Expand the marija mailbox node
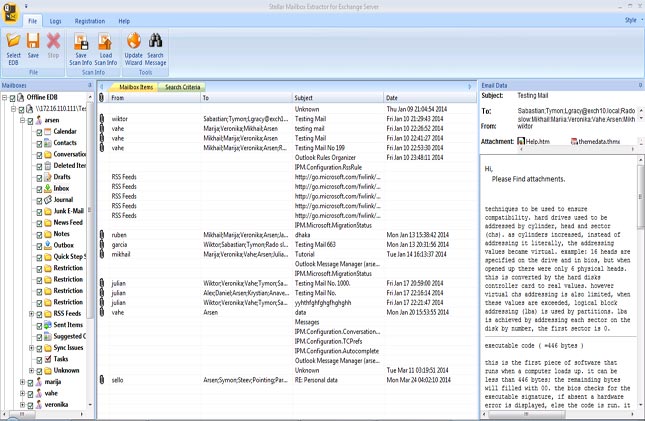Image resolution: width=645 pixels, height=421 pixels. pyautogui.click(x=23, y=382)
